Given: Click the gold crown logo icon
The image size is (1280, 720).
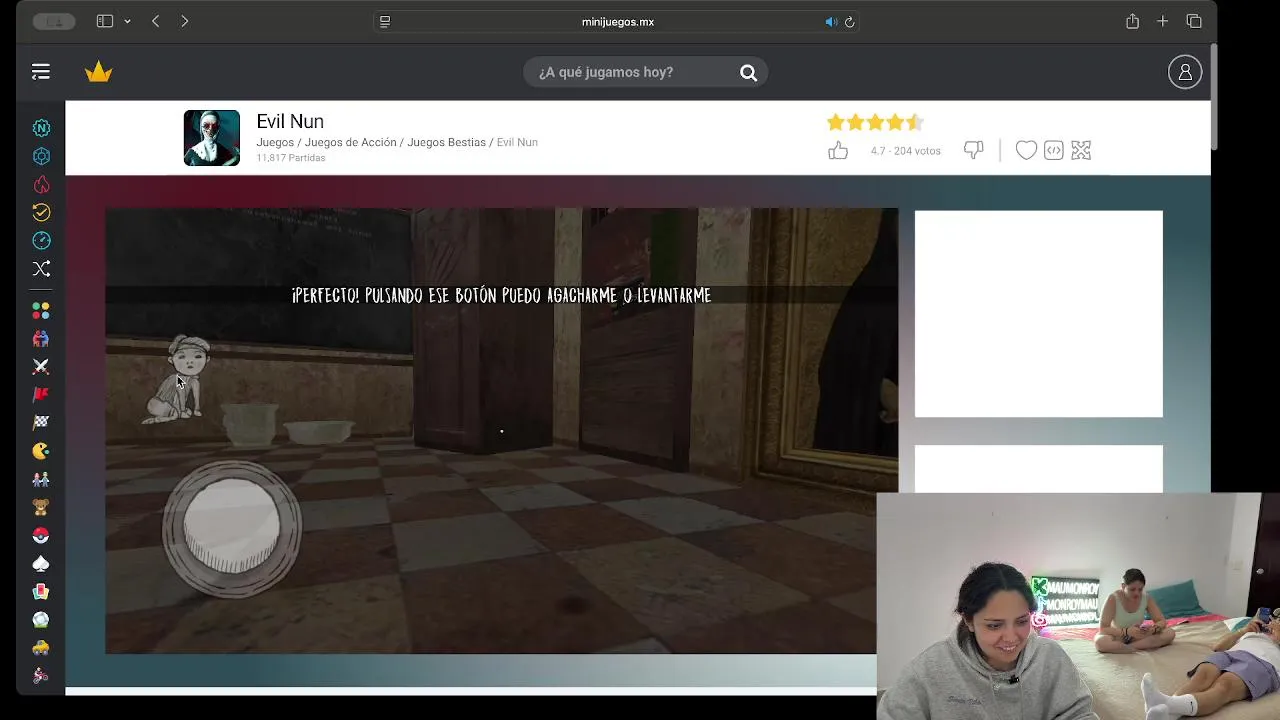Looking at the screenshot, I should click(98, 72).
